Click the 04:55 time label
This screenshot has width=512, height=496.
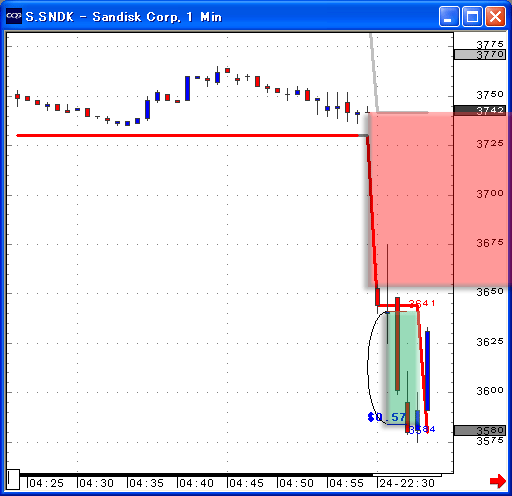346,483
